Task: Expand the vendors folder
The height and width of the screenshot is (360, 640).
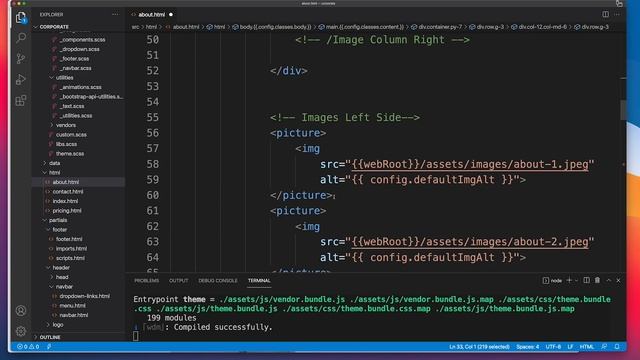Action: pyautogui.click(x=65, y=125)
